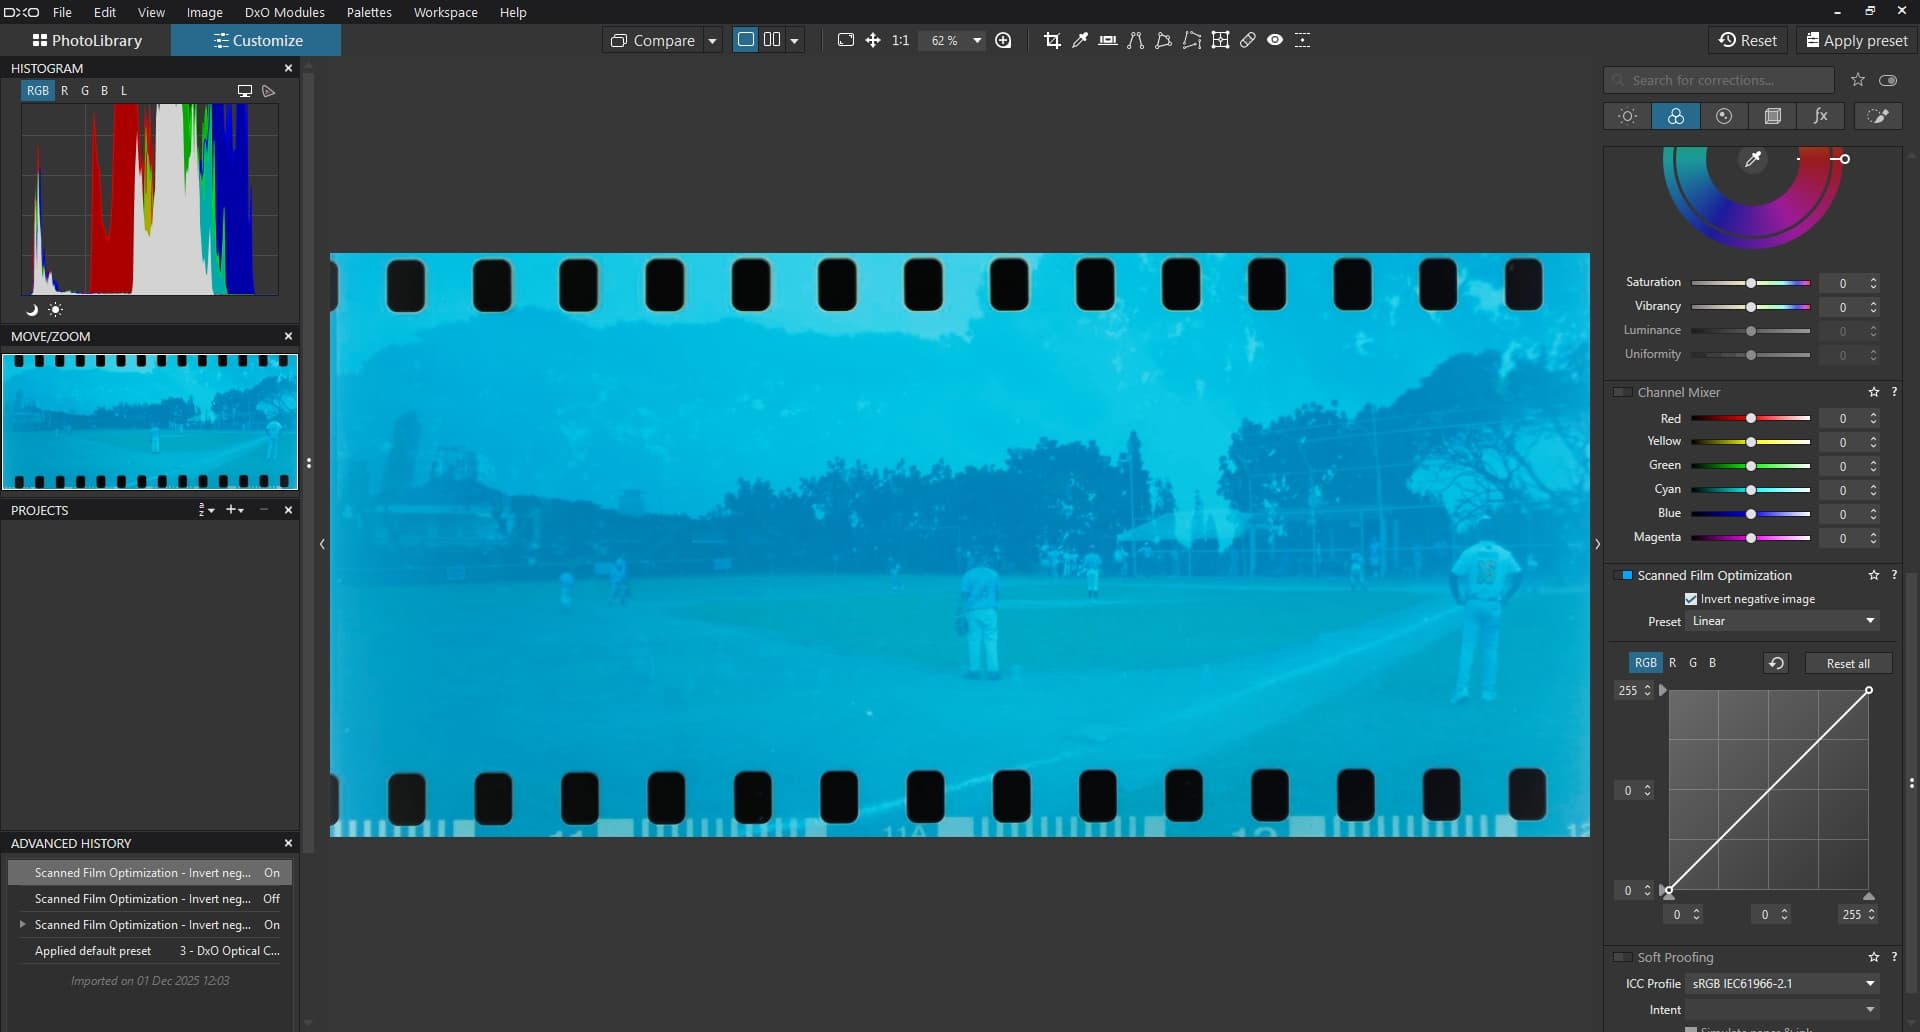Open Local Adjustments (brush icon)

pos(1878,116)
